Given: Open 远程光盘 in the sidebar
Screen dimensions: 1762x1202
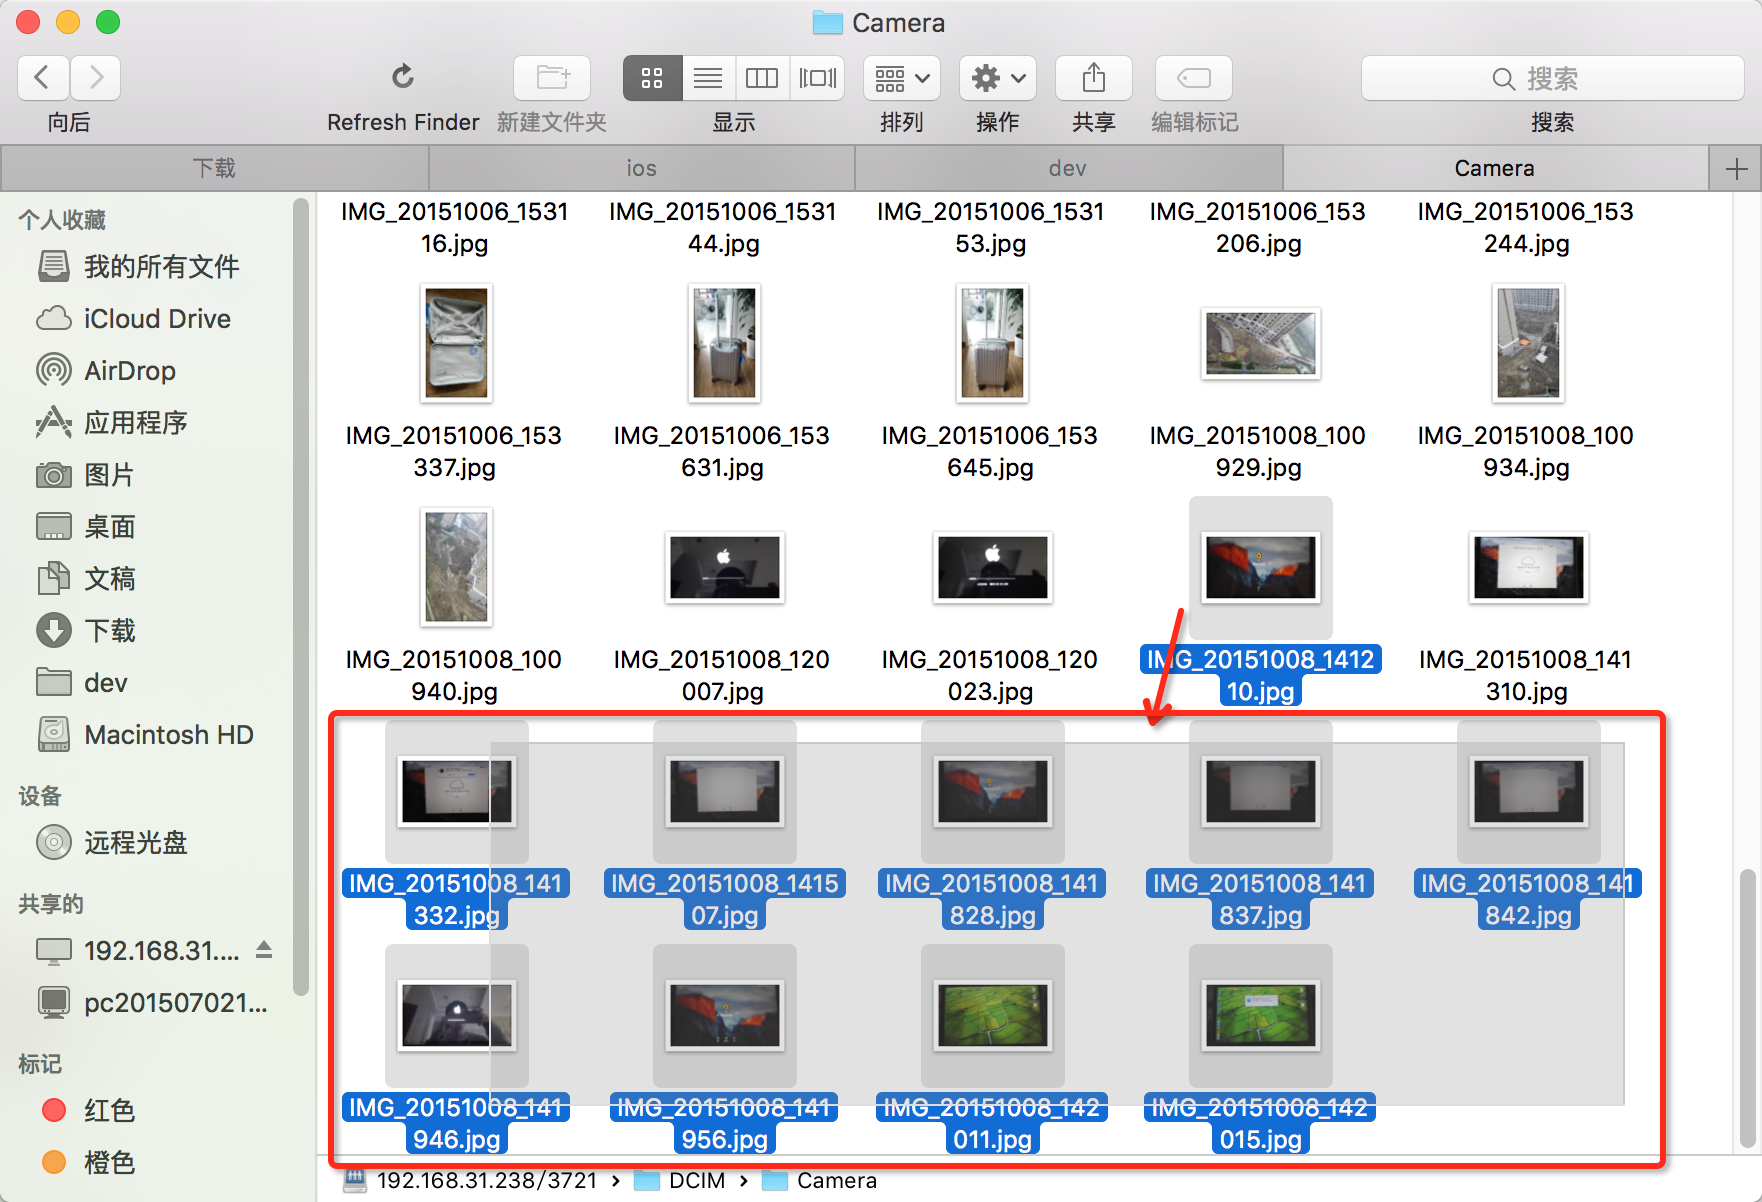Looking at the screenshot, I should (x=112, y=843).
